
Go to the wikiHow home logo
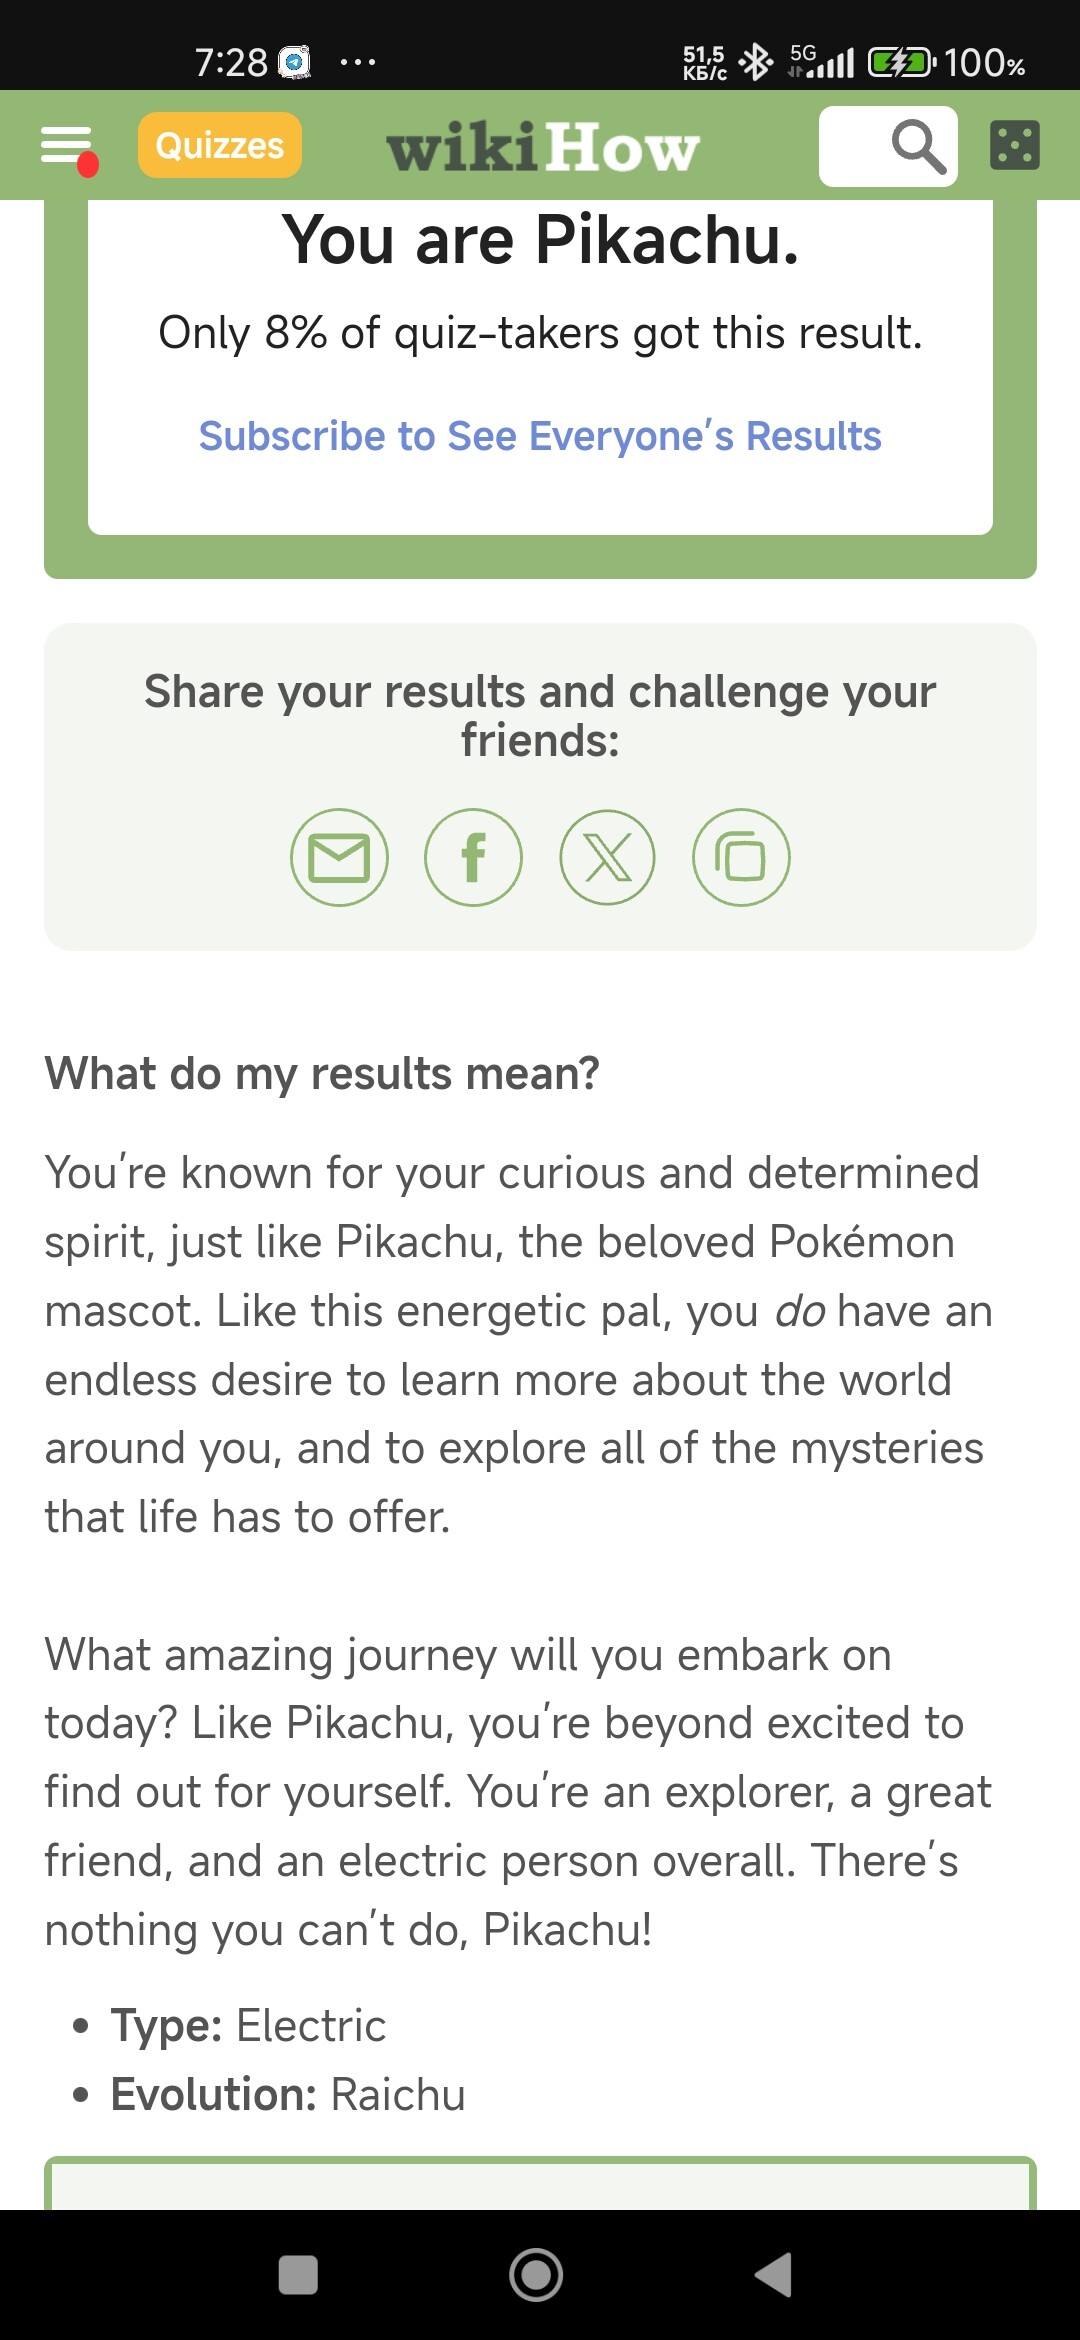coord(543,148)
